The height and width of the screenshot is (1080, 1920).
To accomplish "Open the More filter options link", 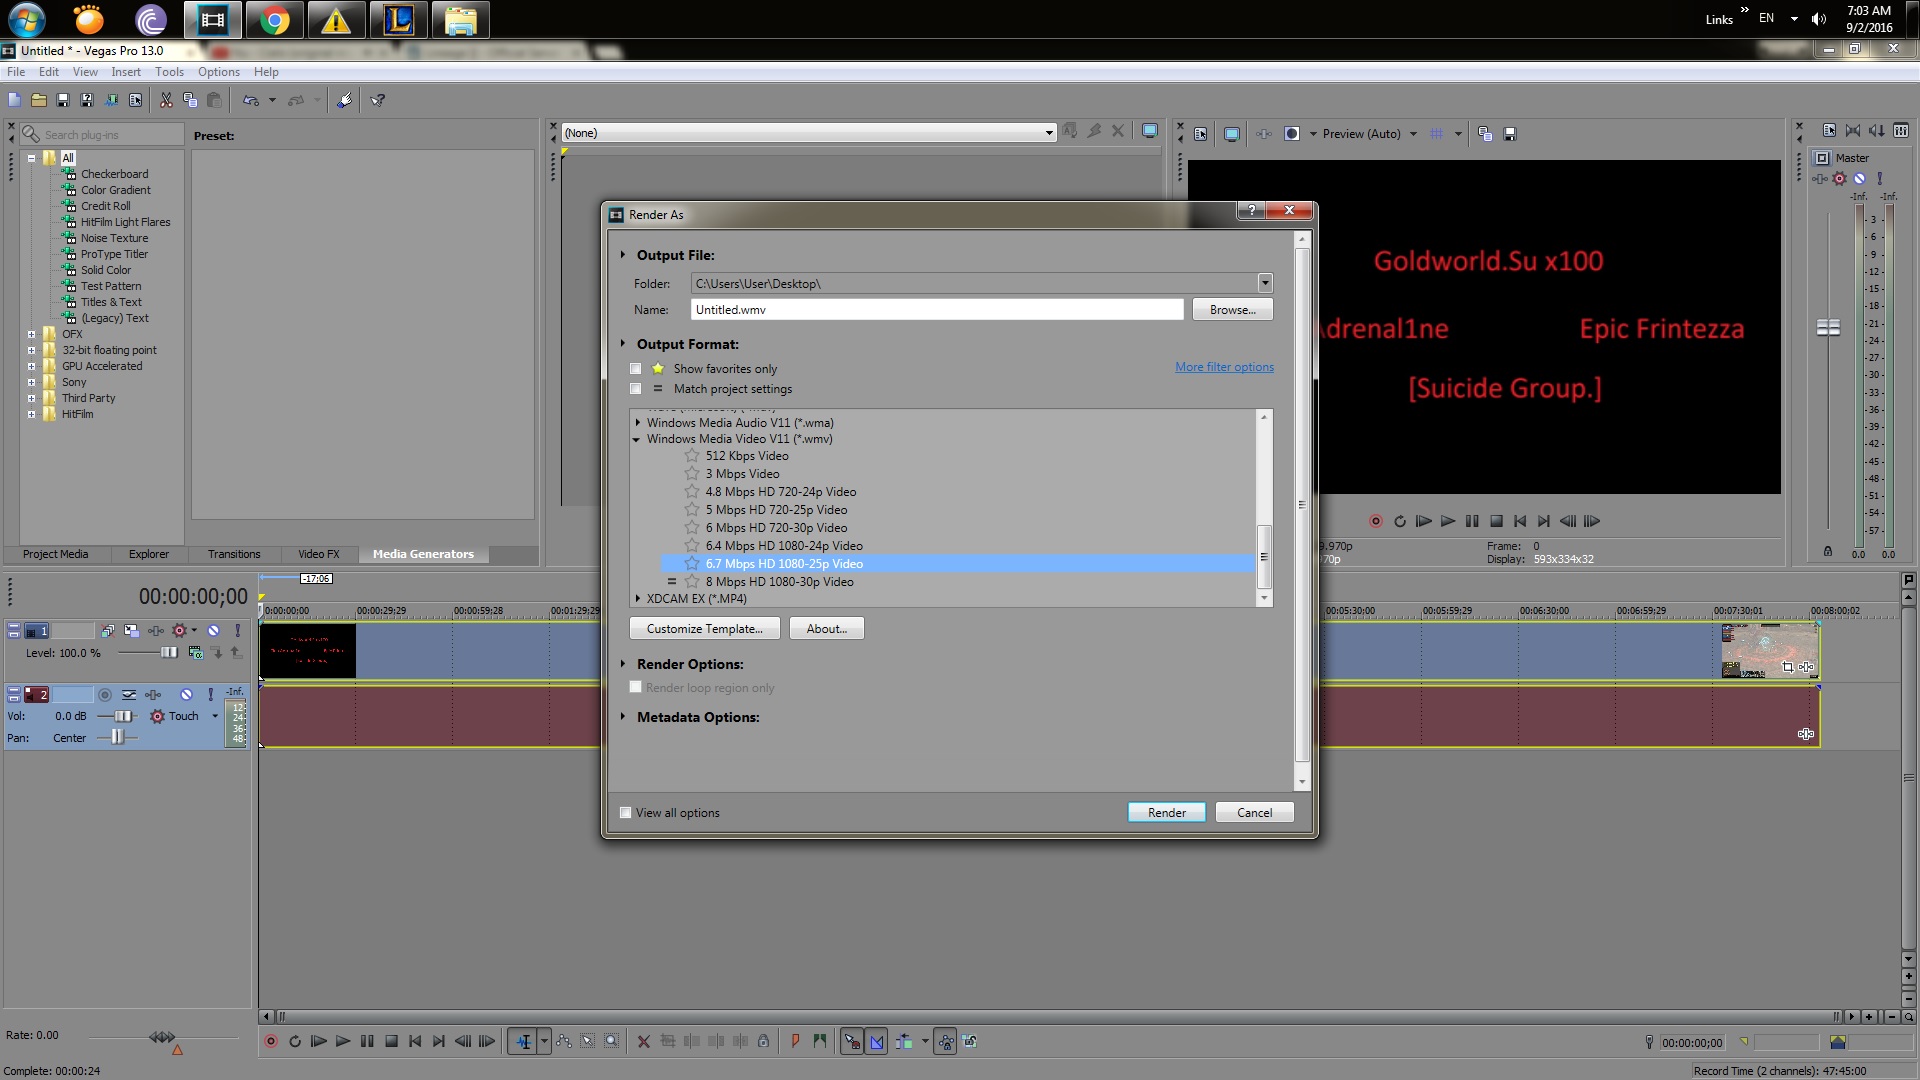I will [x=1224, y=367].
